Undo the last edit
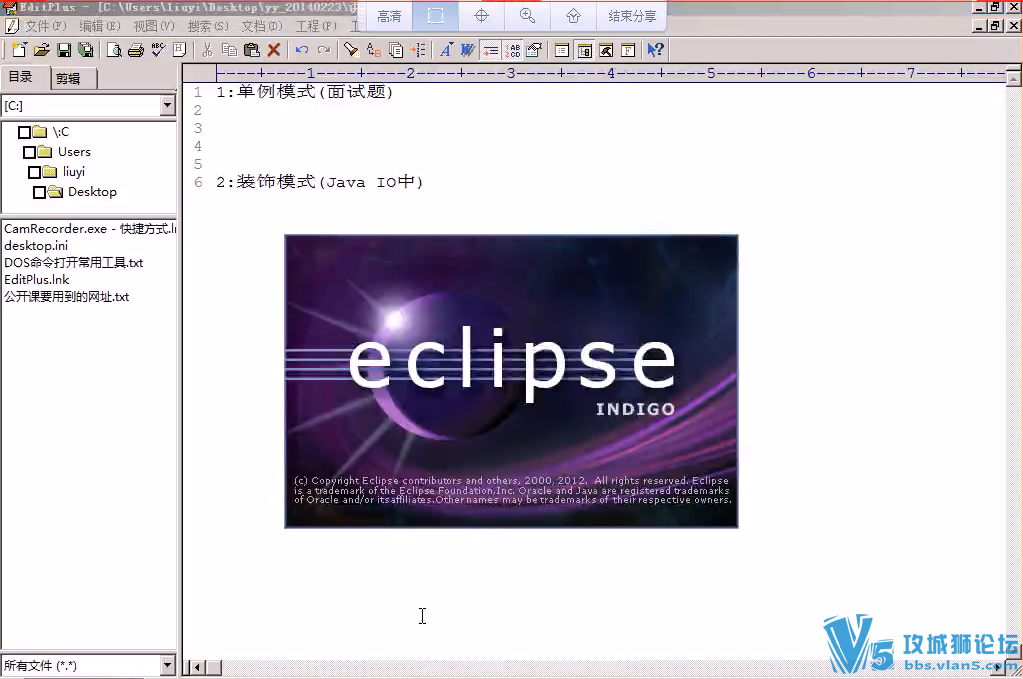The width and height of the screenshot is (1023, 679). tap(301, 50)
